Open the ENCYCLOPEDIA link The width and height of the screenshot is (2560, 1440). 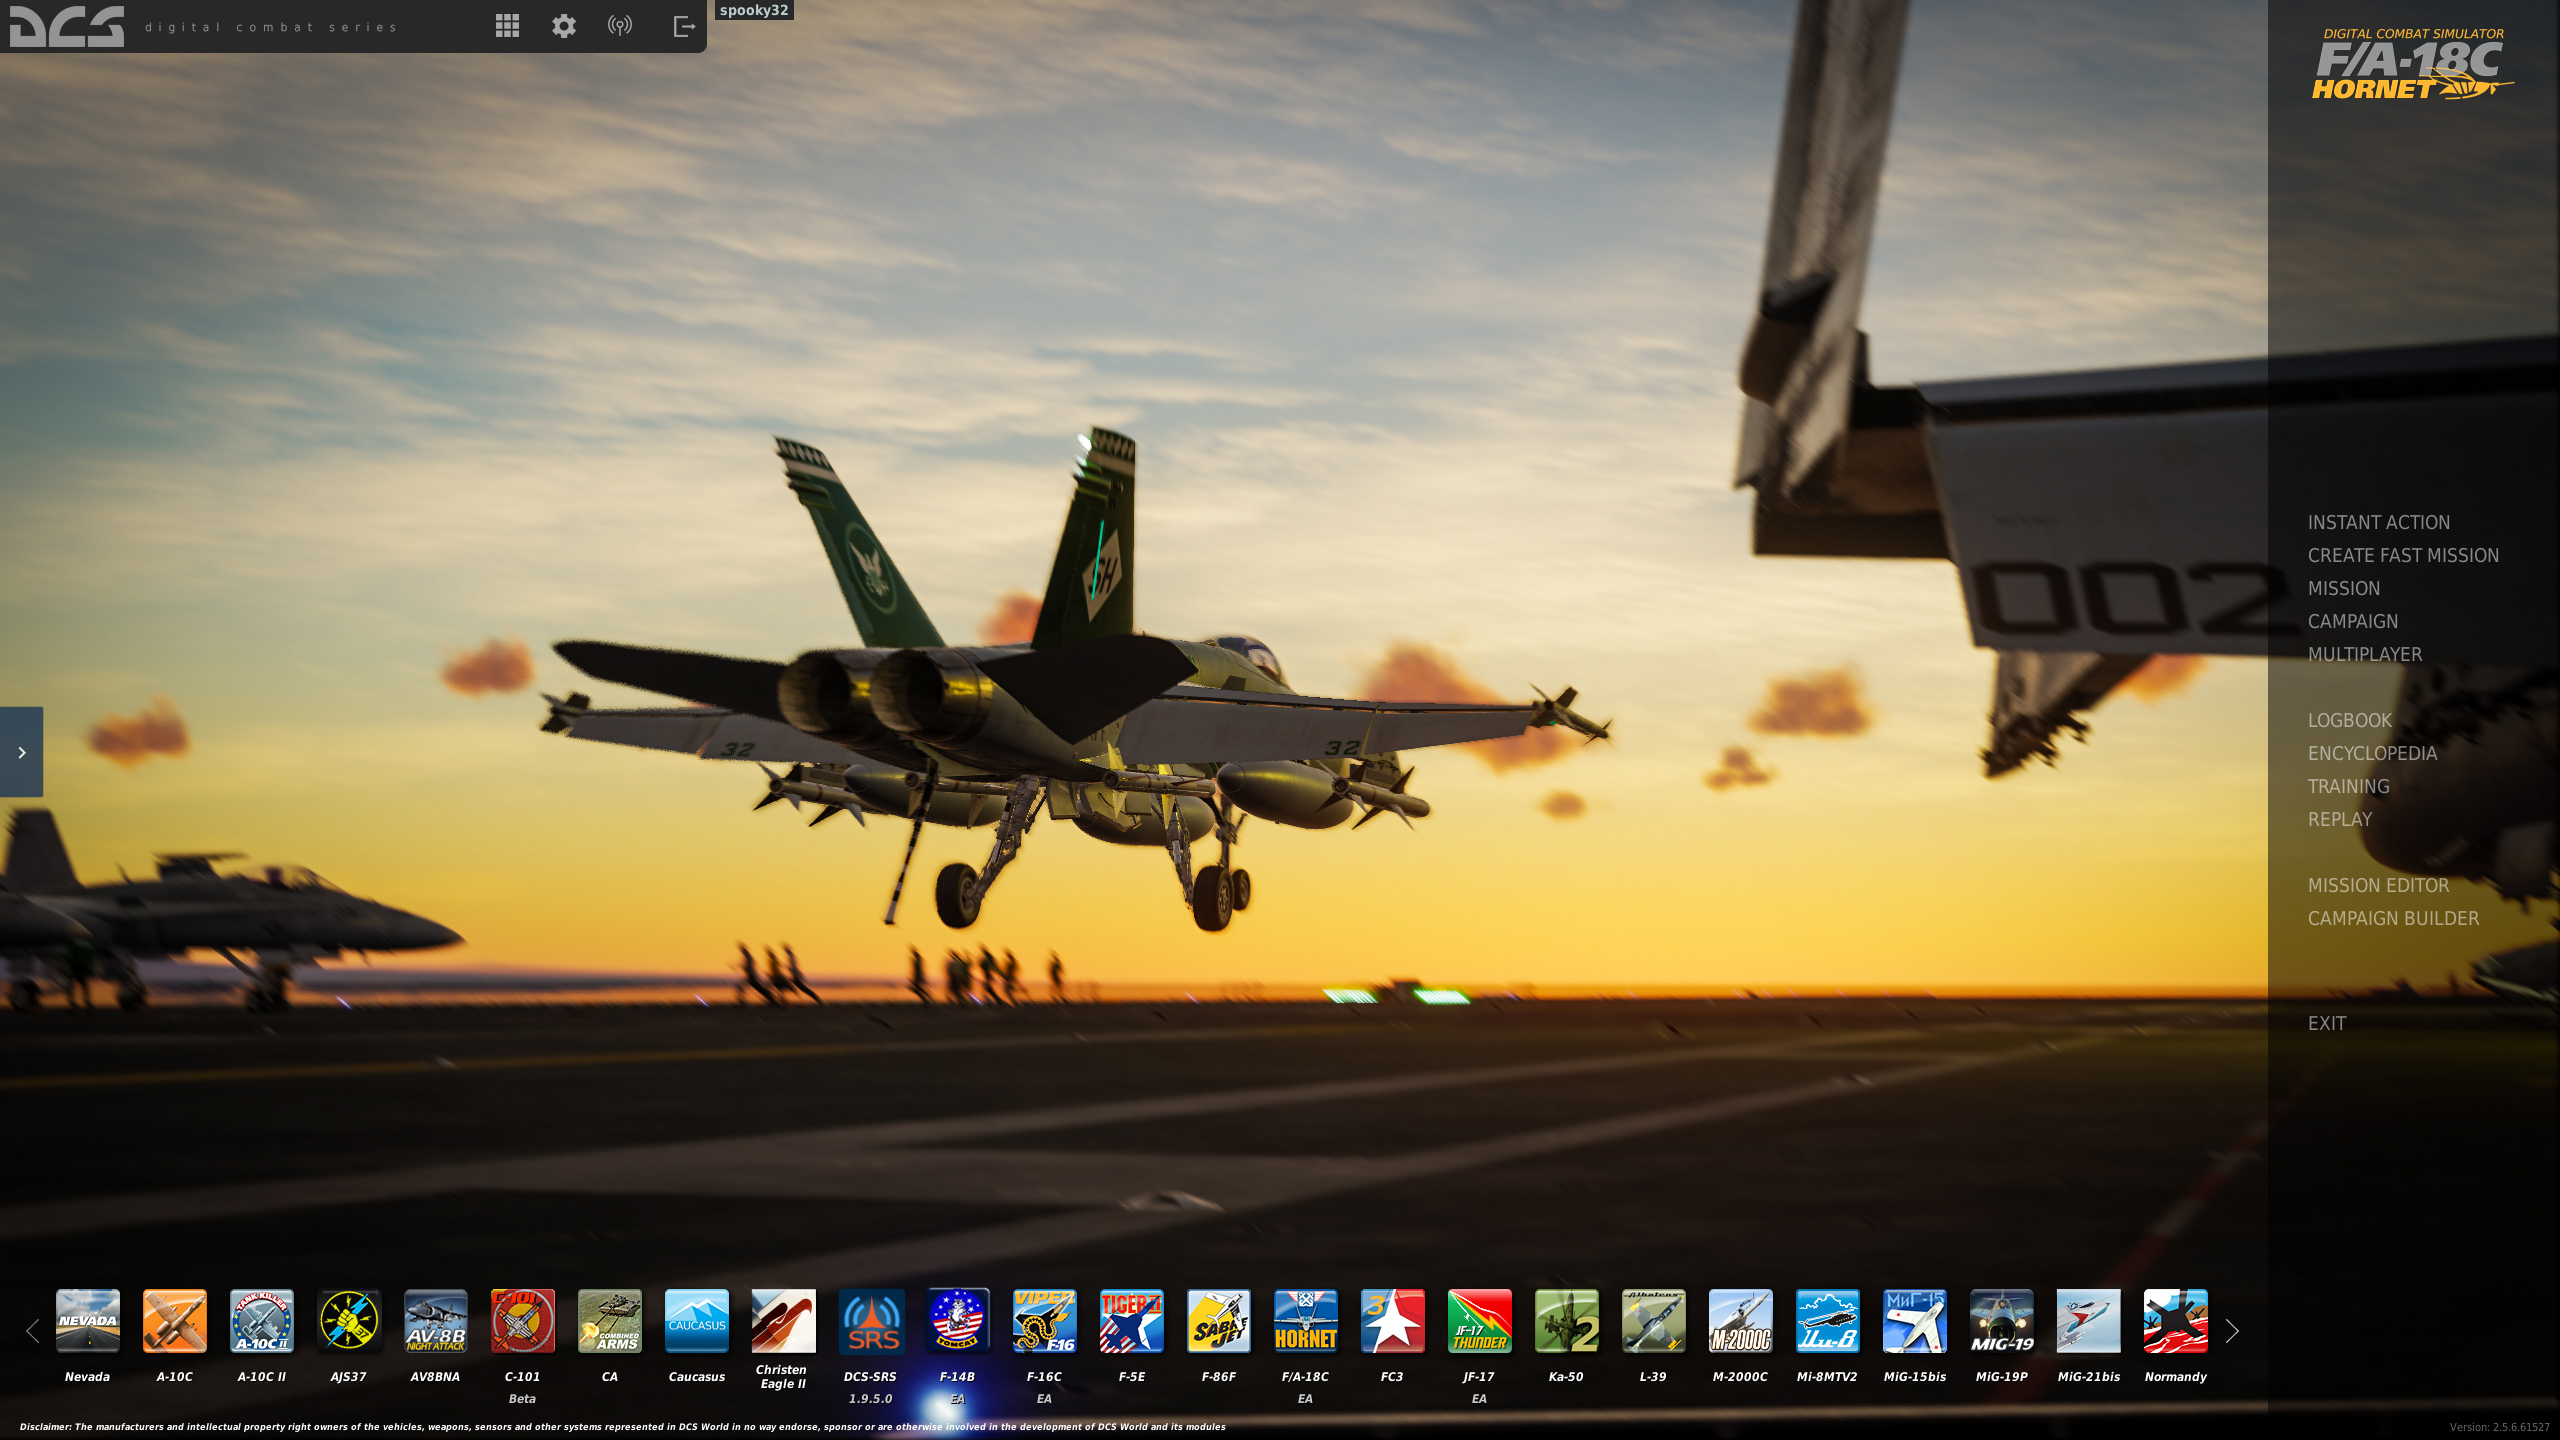click(2372, 753)
